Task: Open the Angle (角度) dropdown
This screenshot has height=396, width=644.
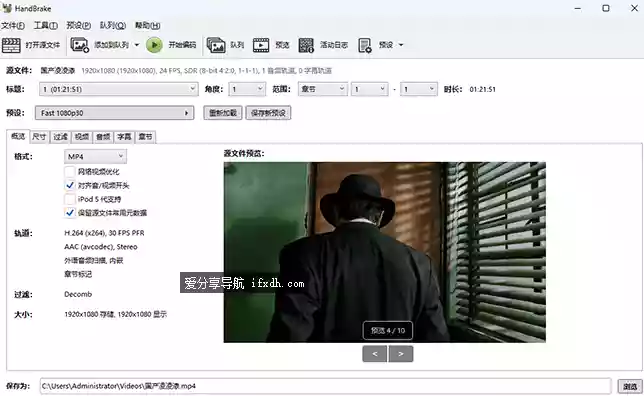Action: point(247,89)
